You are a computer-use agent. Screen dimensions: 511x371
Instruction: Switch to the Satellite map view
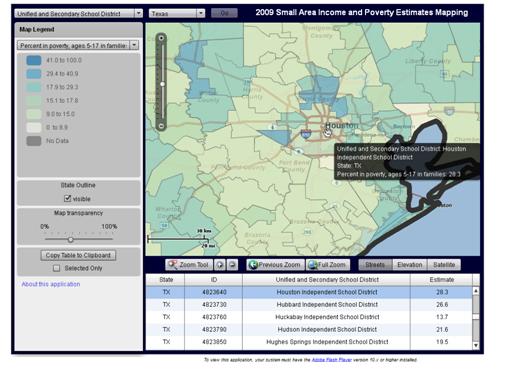[x=444, y=265]
